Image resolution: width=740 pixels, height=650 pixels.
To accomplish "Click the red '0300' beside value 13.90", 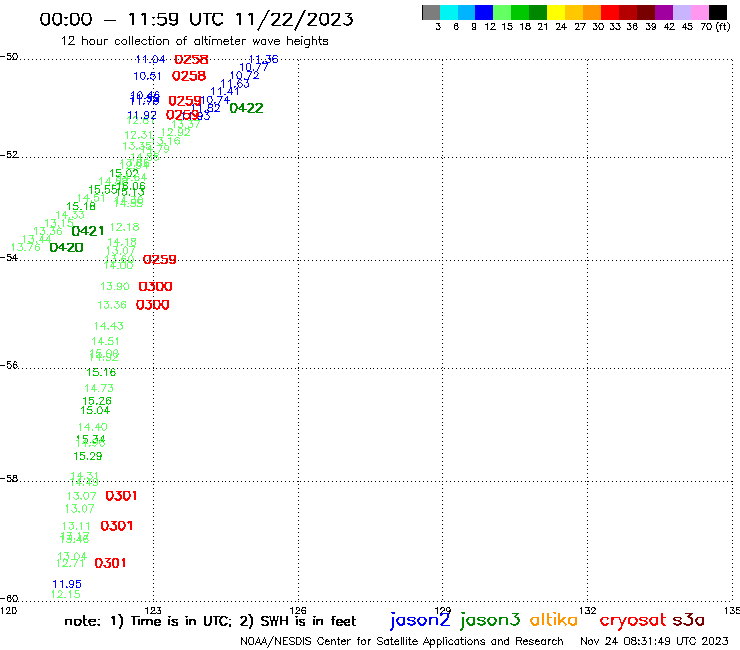I will coord(155,287).
